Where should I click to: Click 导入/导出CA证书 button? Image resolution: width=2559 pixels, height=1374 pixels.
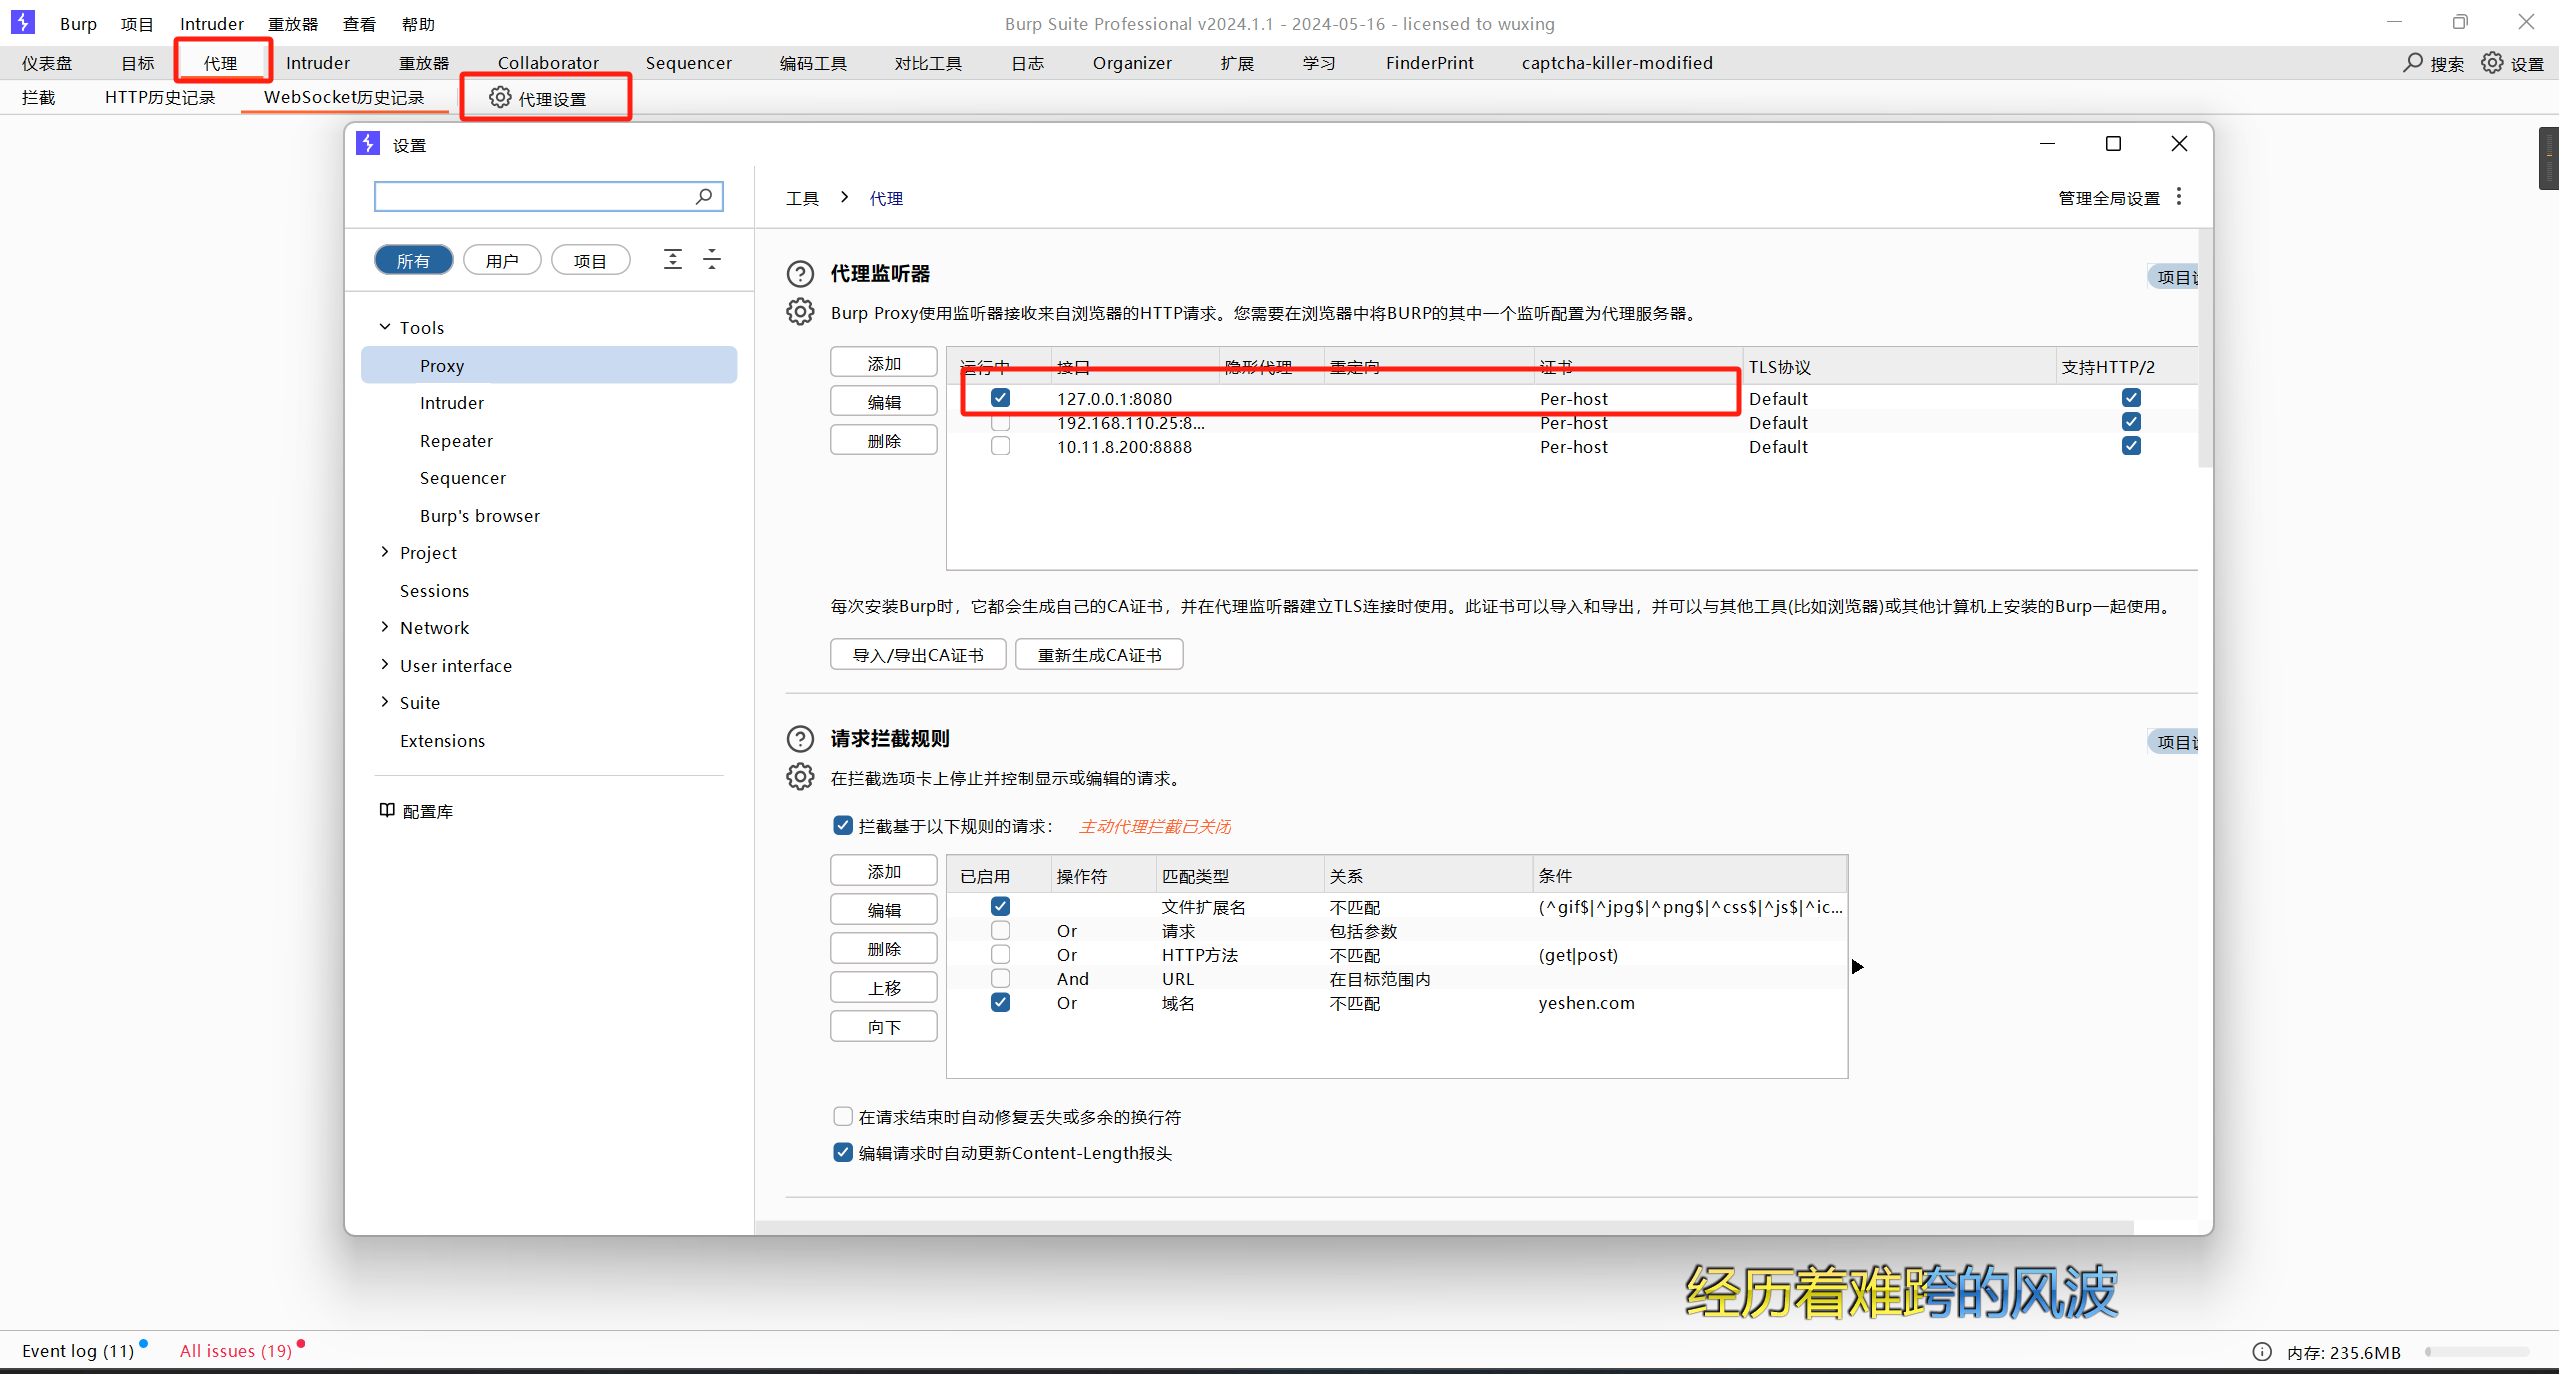918,655
